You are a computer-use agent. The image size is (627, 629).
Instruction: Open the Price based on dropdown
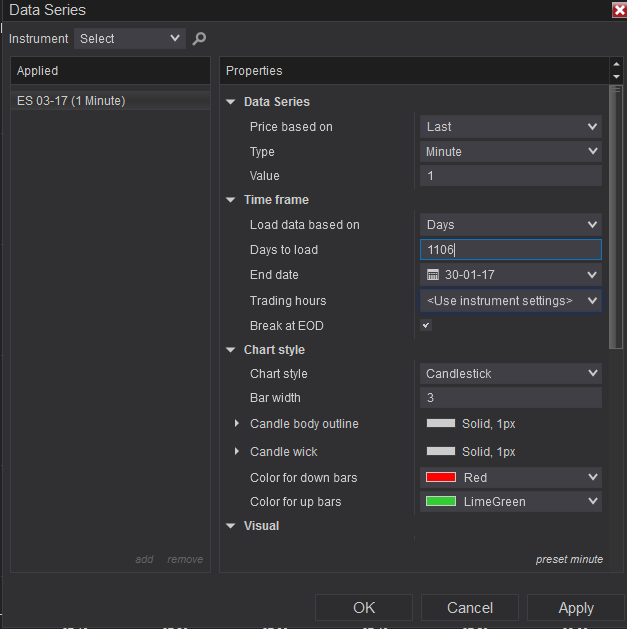point(510,127)
